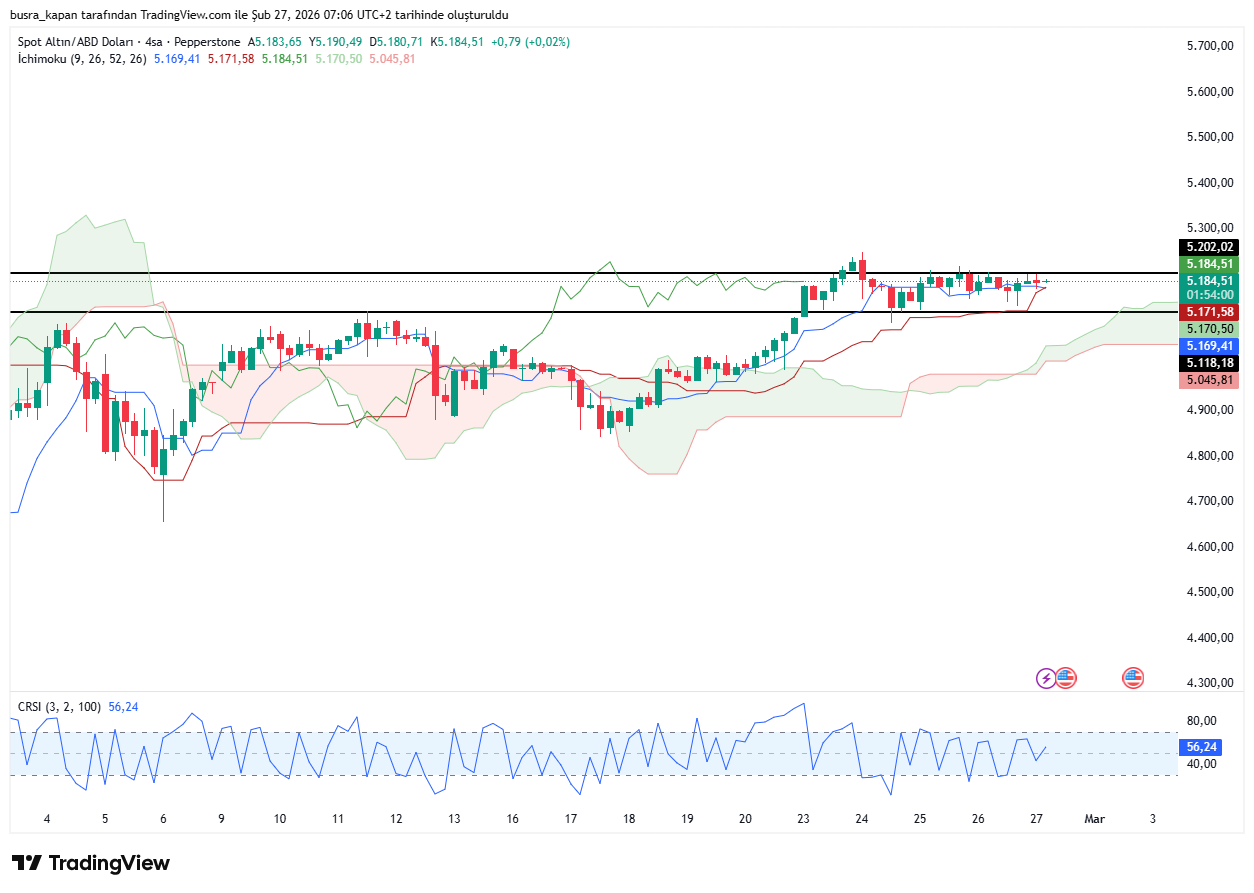This screenshot has height=893, width=1254.
Task: Click the TradingView logo at bottom left
Action: (91, 863)
